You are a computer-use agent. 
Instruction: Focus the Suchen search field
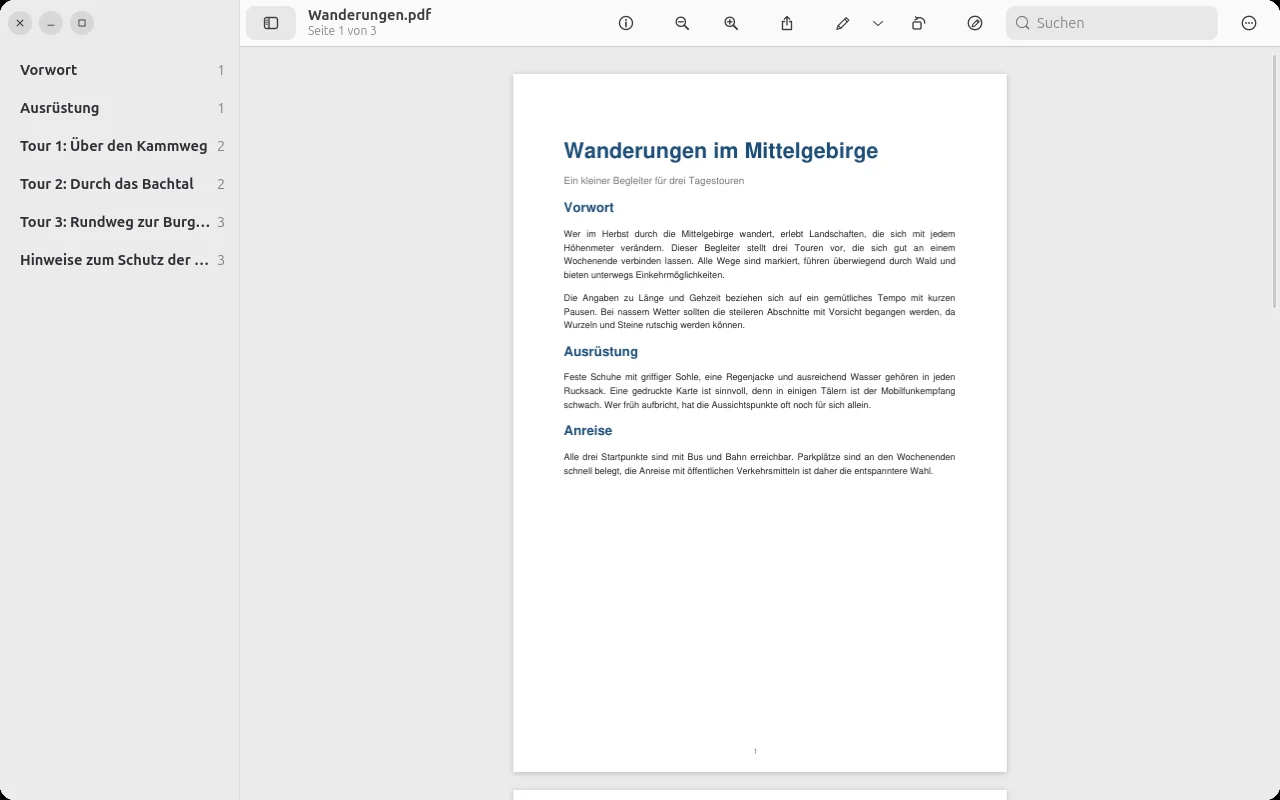click(1112, 23)
